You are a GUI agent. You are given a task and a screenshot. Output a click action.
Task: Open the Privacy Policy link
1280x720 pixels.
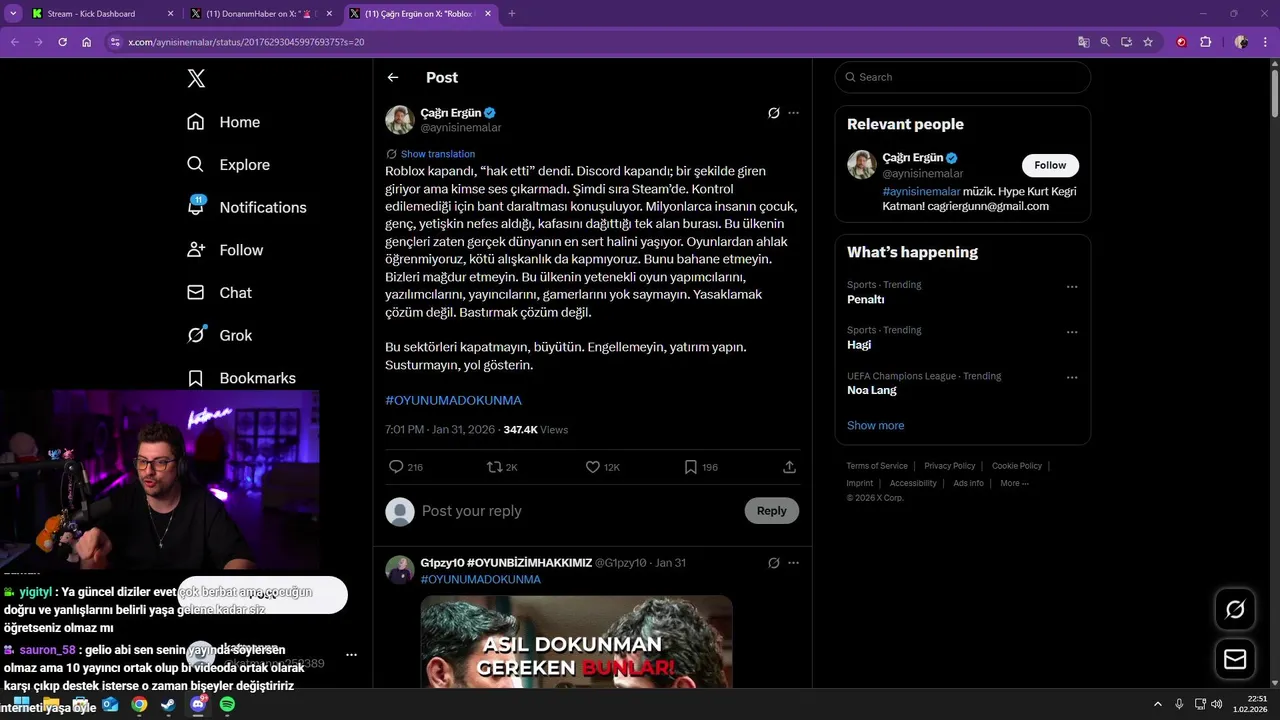coord(950,466)
